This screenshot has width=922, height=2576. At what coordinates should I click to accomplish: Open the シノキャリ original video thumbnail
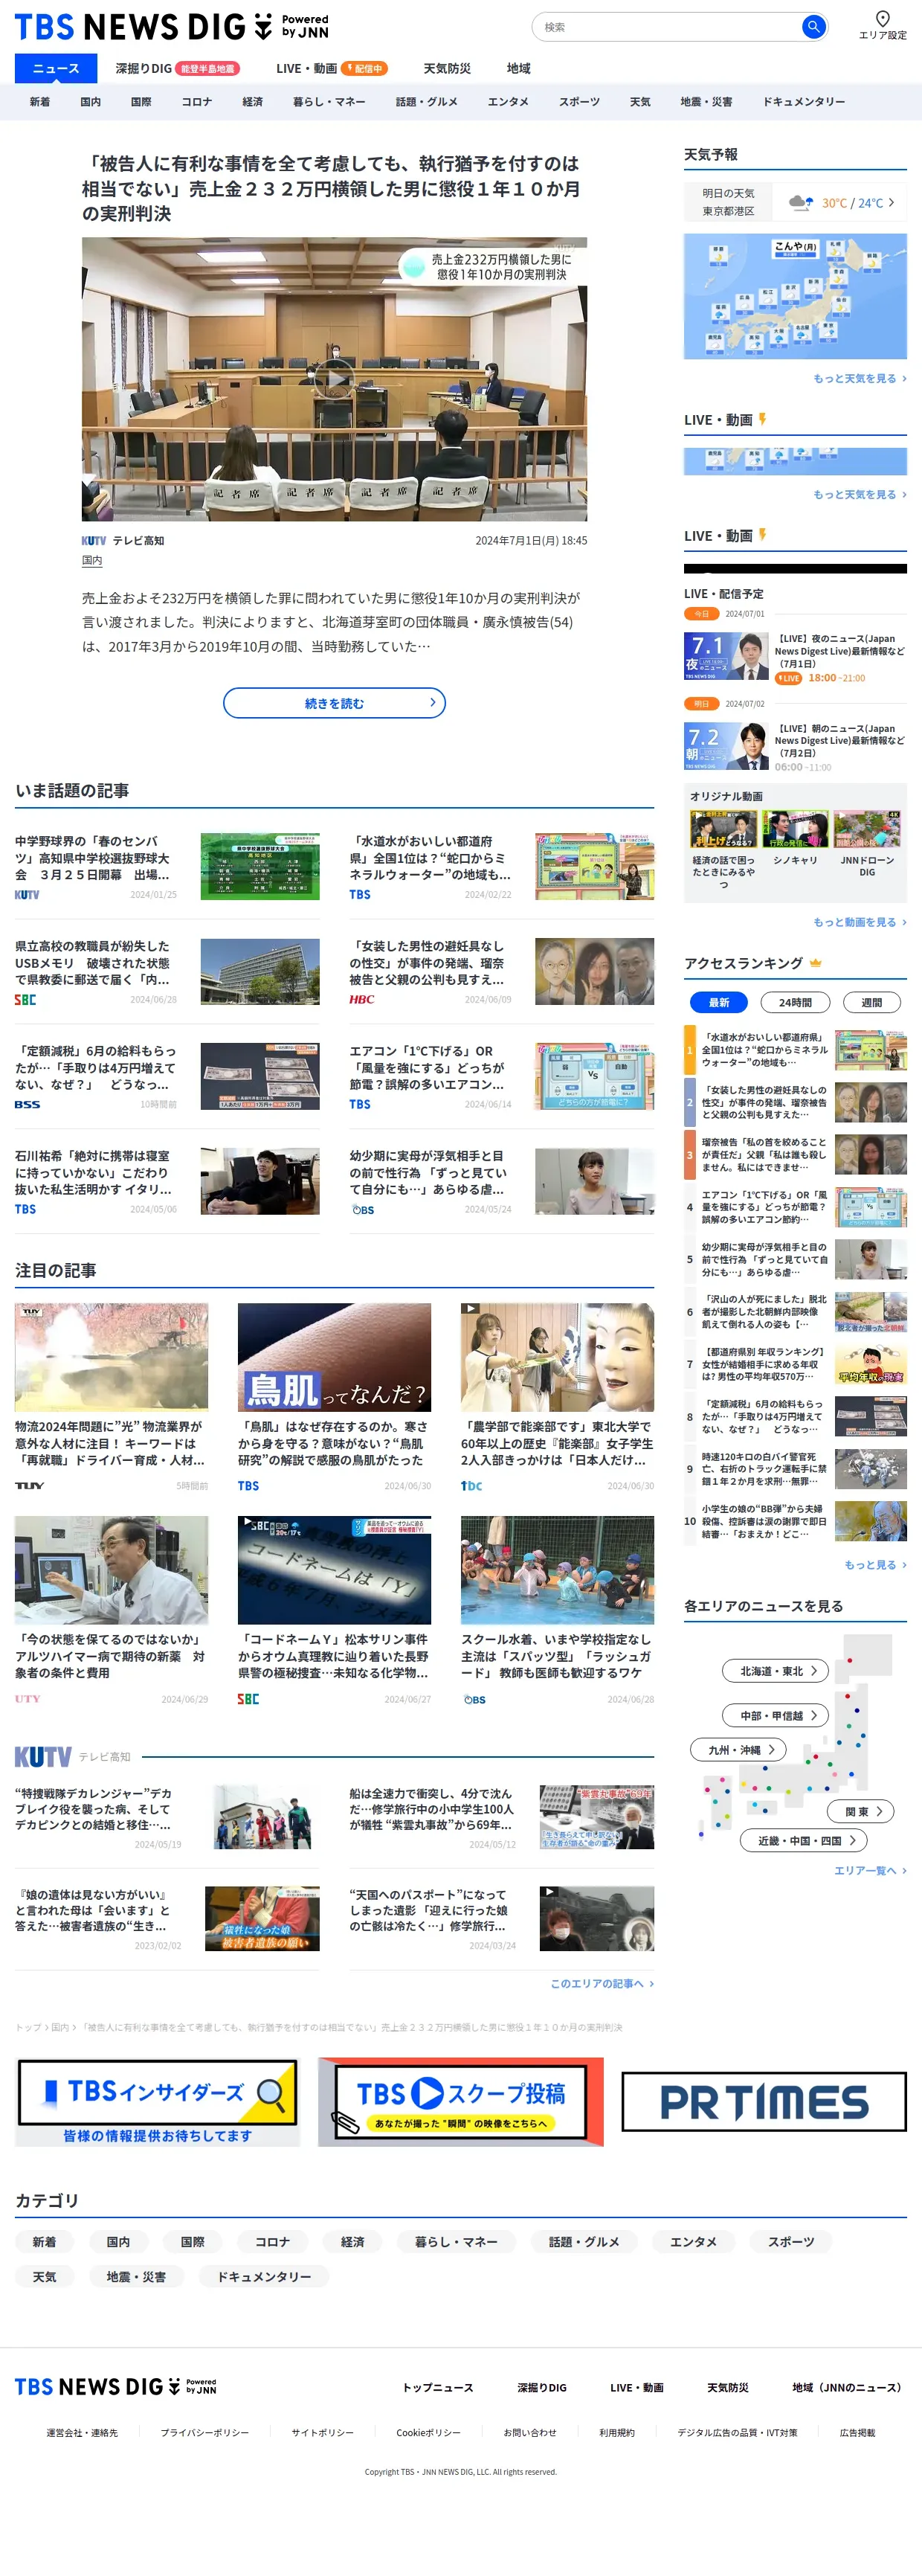tap(795, 830)
